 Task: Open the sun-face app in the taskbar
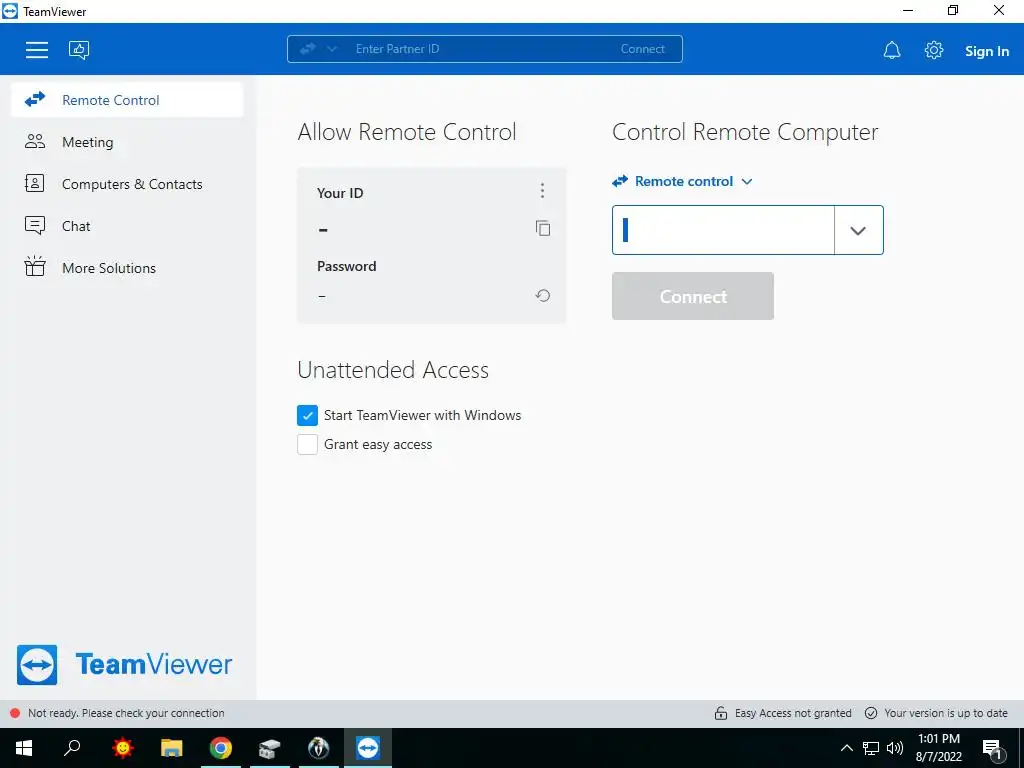(122, 748)
